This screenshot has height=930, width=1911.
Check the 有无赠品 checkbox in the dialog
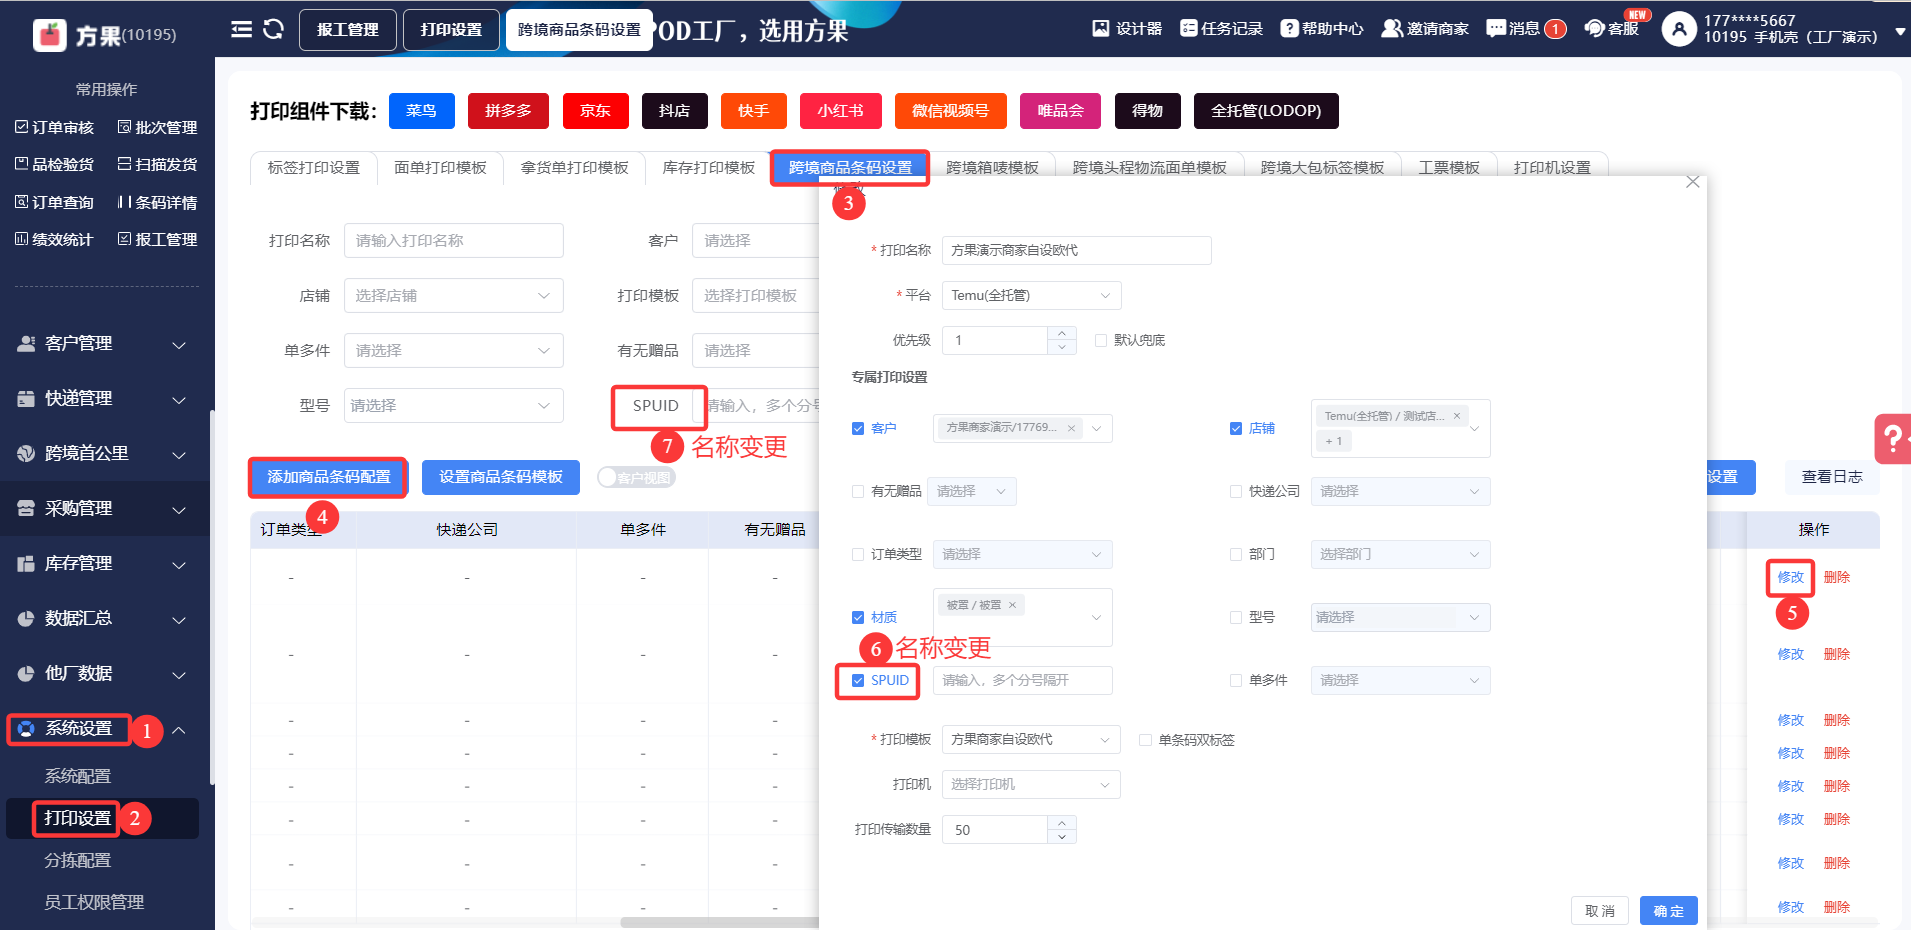point(858,491)
